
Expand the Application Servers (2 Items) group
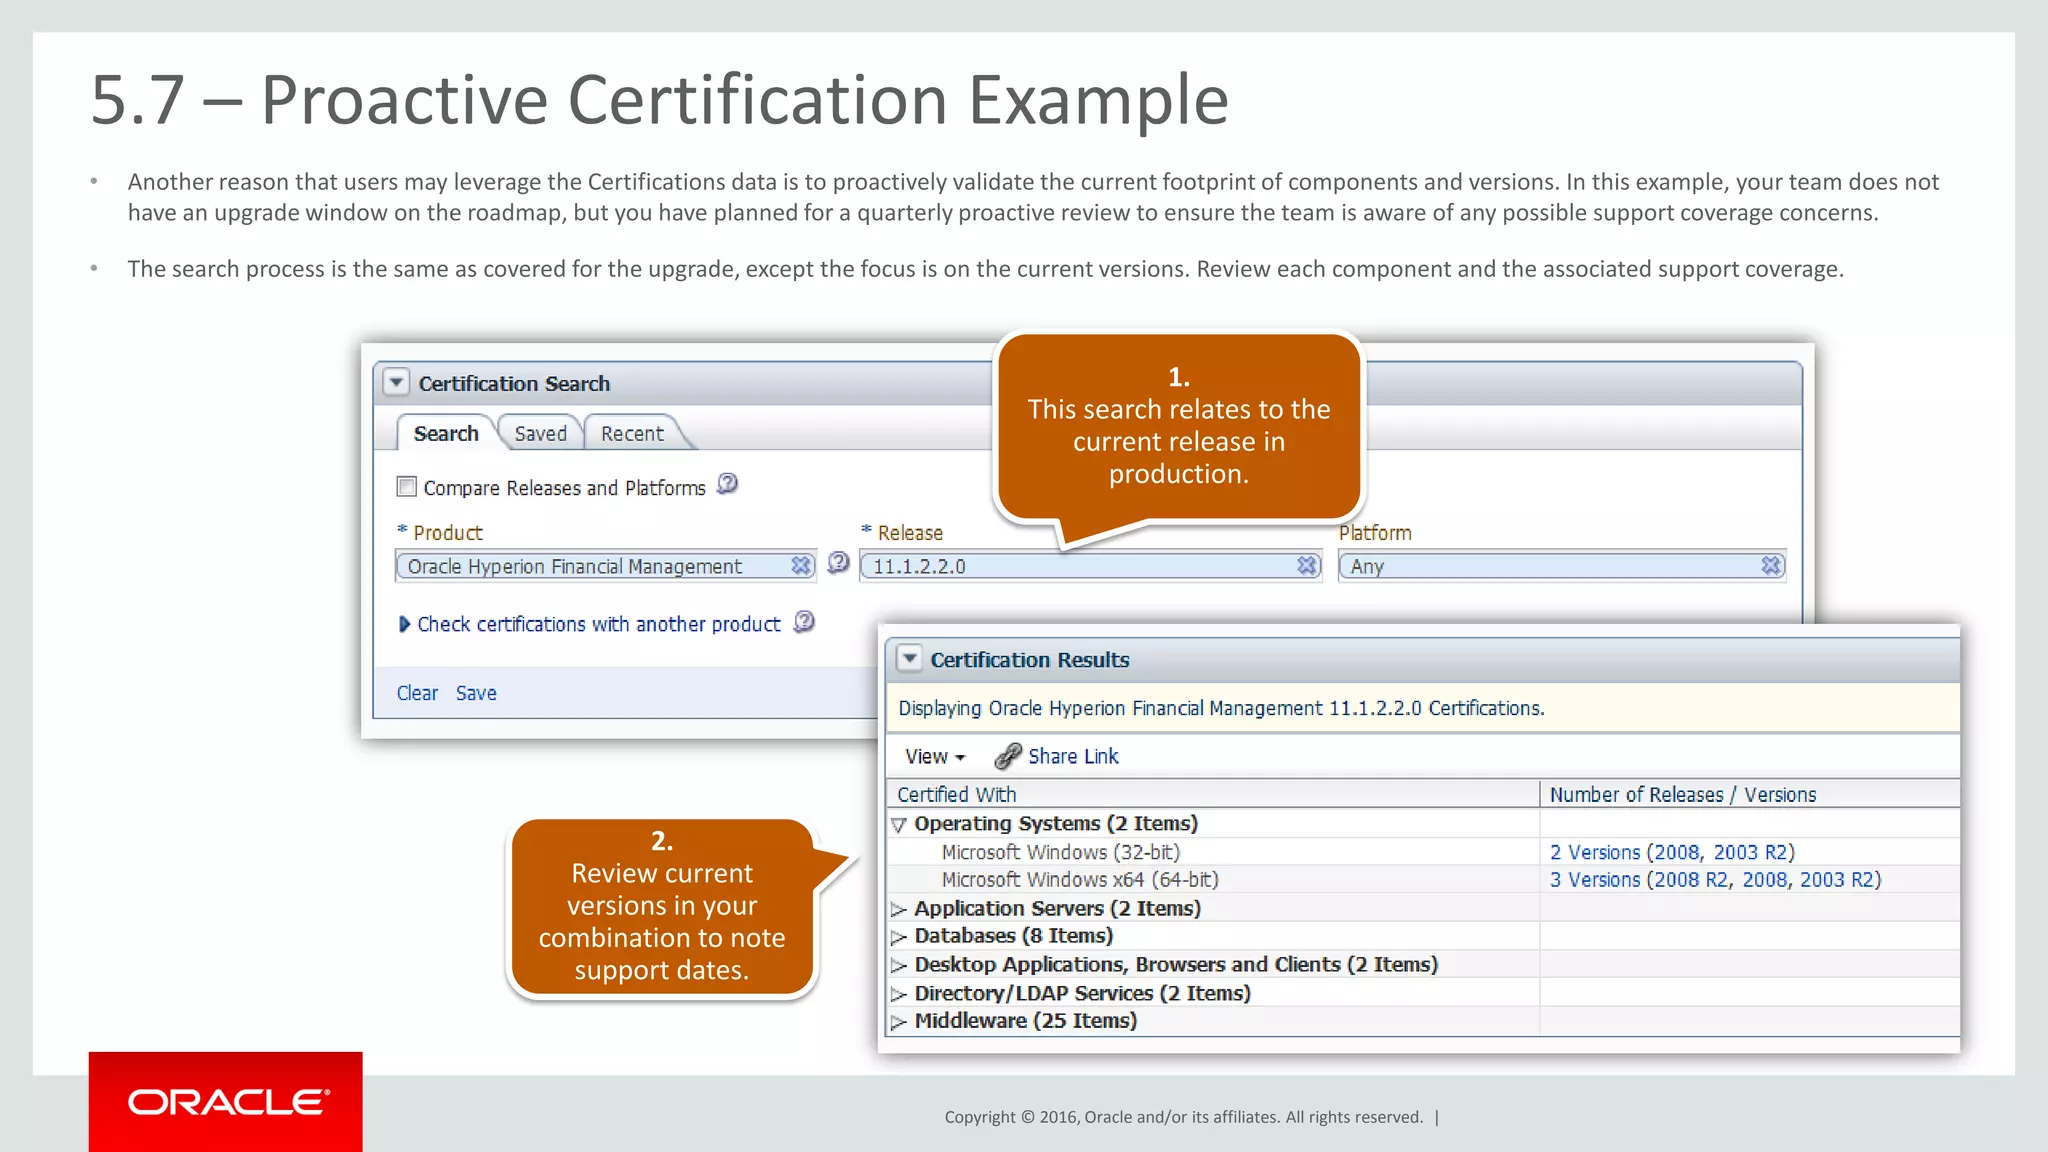pos(898,909)
